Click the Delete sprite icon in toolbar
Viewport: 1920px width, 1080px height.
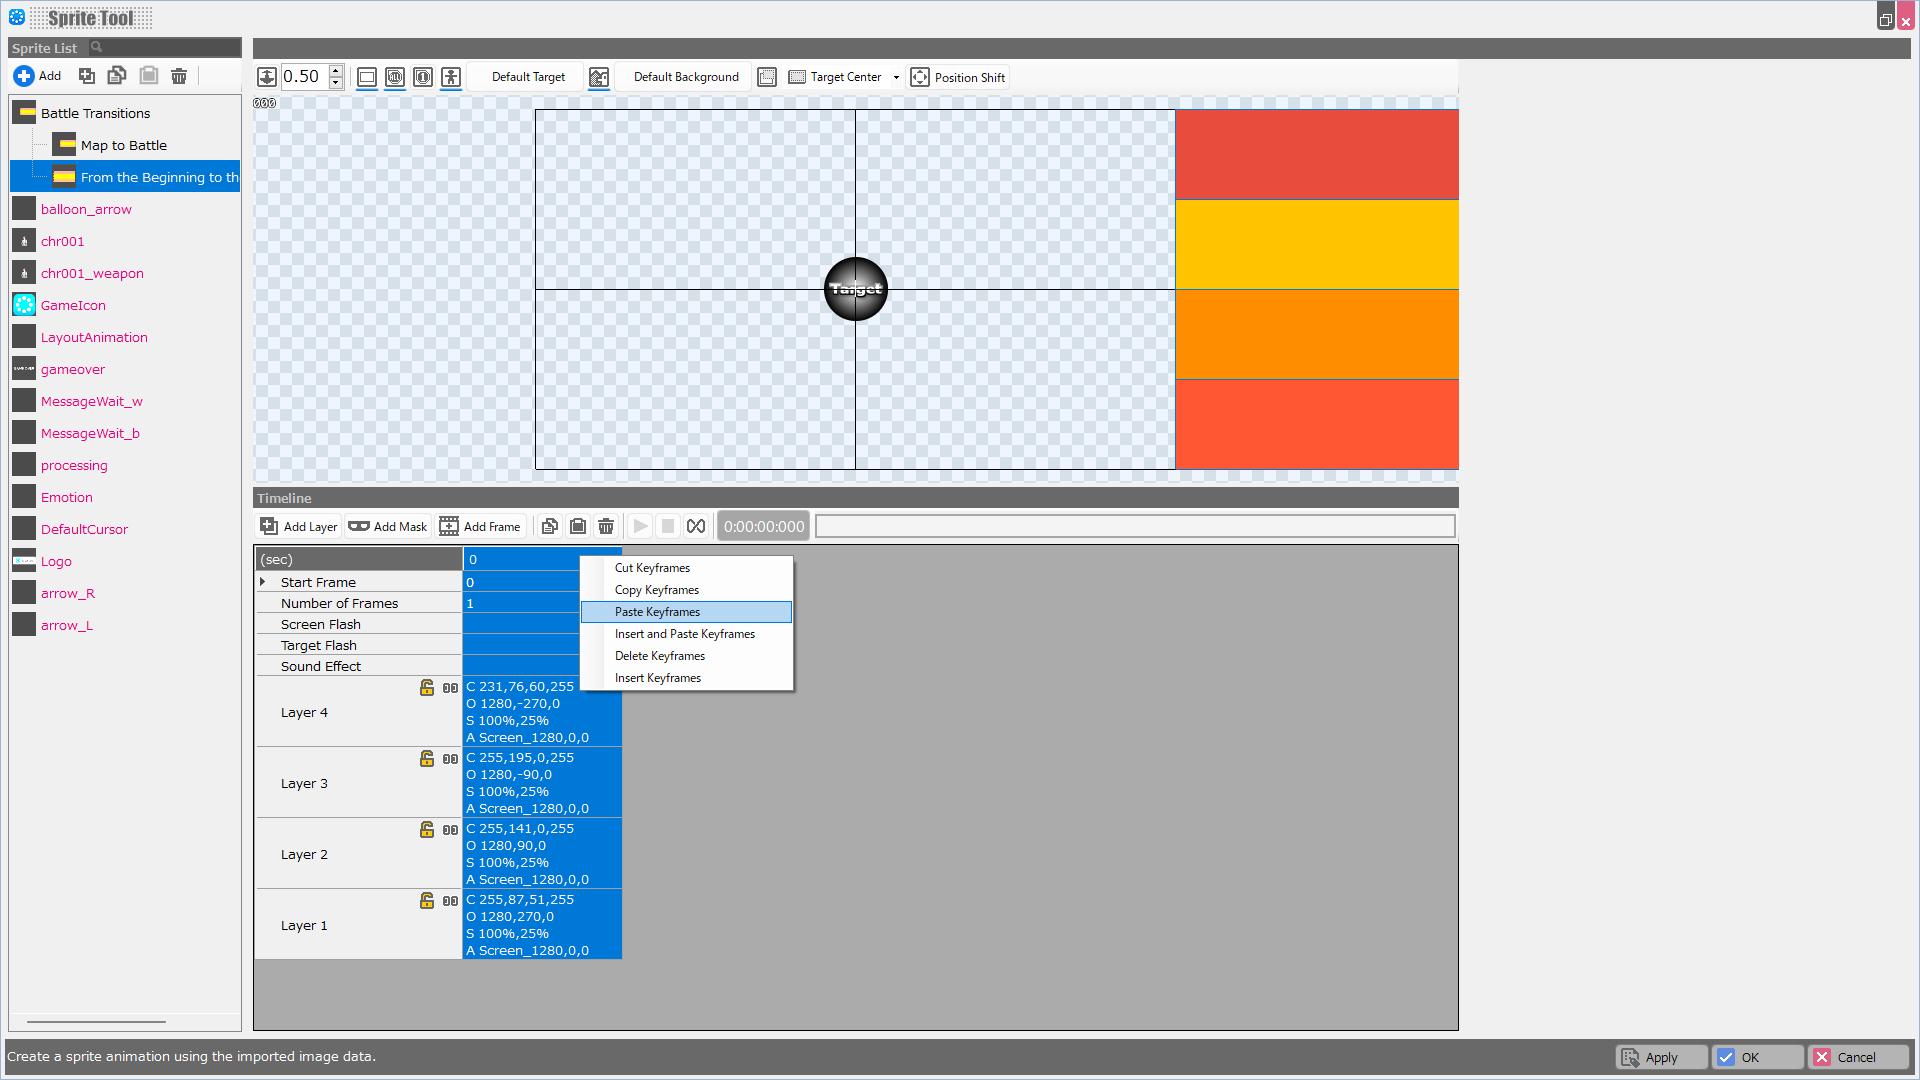pos(179,75)
